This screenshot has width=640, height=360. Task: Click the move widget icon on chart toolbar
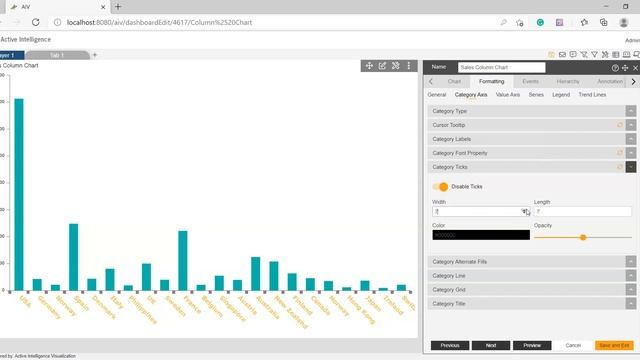coord(369,66)
